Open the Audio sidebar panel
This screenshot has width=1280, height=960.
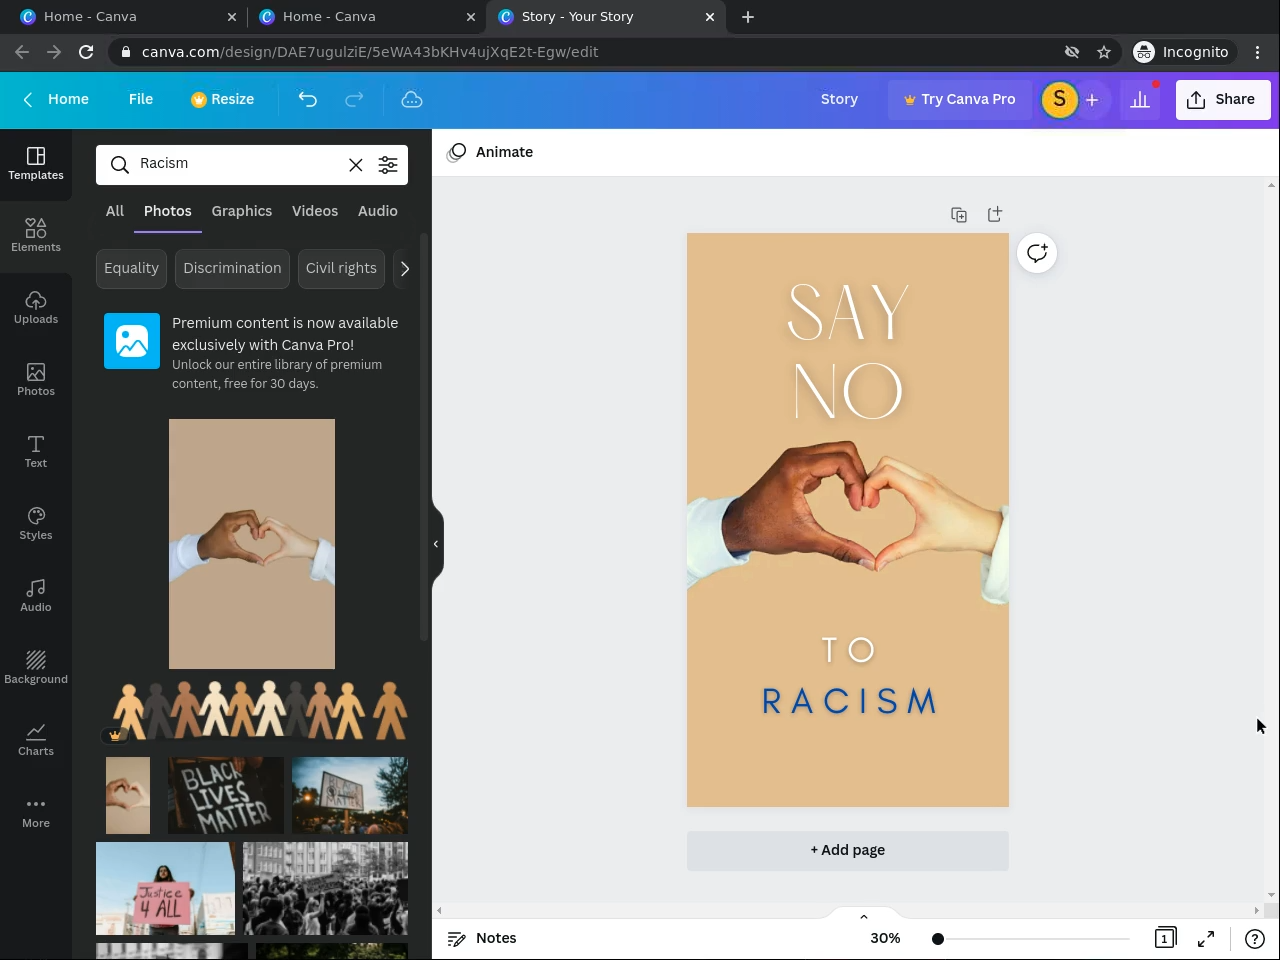(x=36, y=596)
